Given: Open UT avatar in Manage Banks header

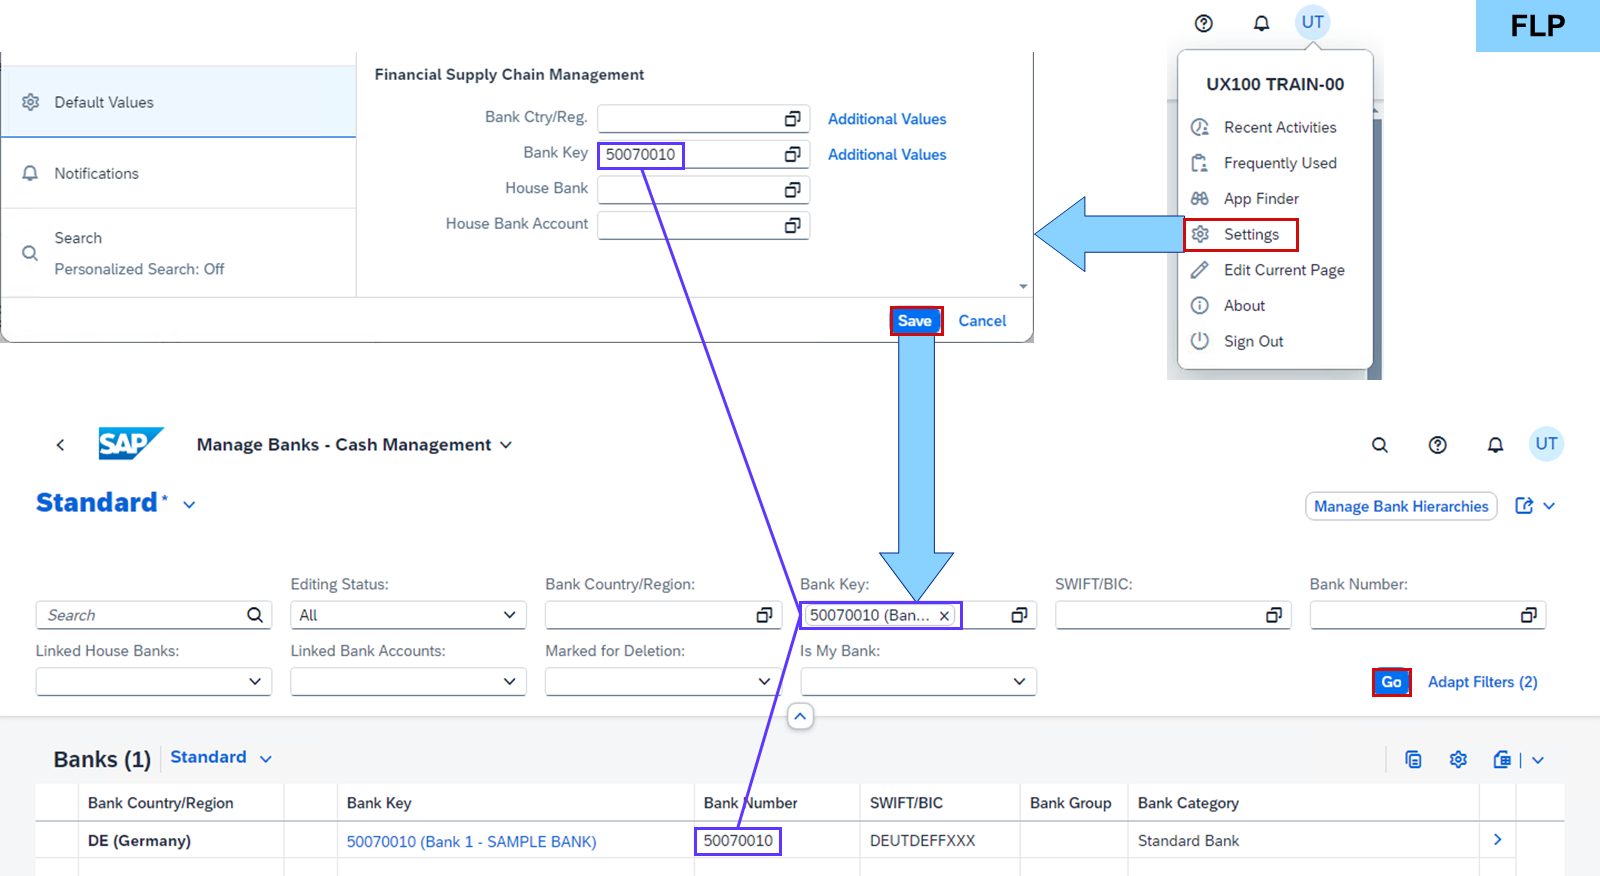Looking at the screenshot, I should (1547, 444).
